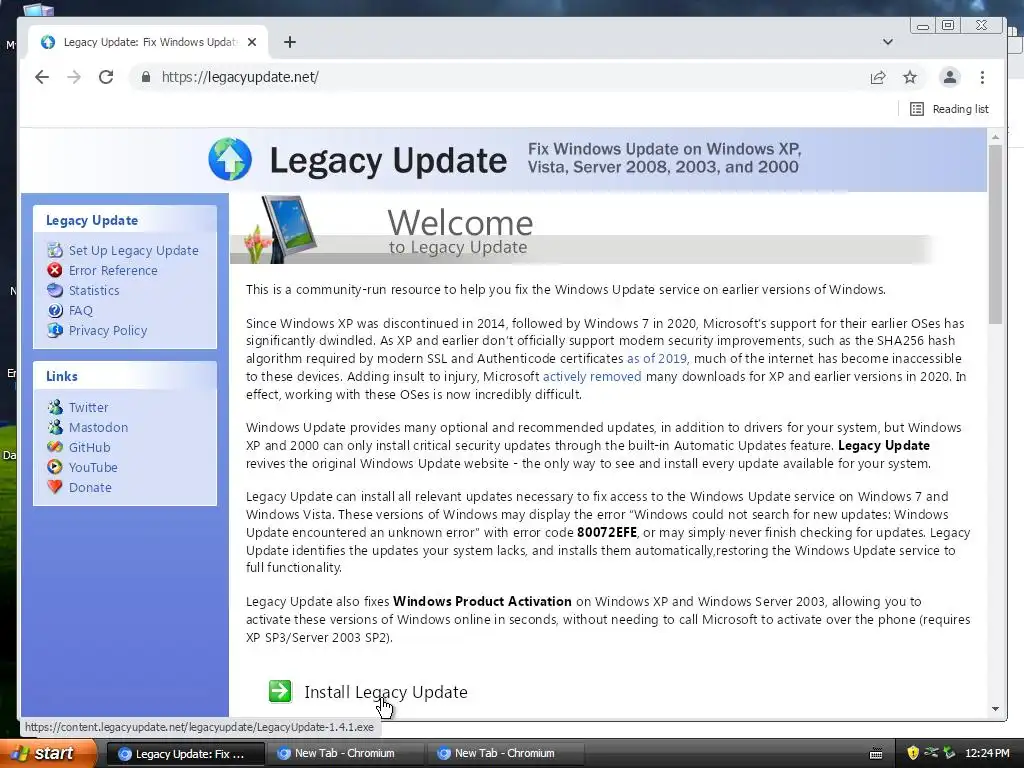
Task: Click the FAQ question mark icon
Action: (x=55, y=310)
